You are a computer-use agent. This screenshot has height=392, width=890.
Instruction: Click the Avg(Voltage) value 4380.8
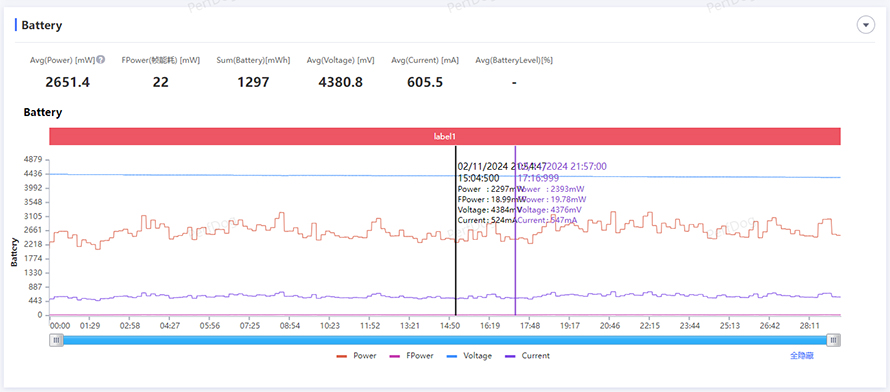(x=341, y=82)
